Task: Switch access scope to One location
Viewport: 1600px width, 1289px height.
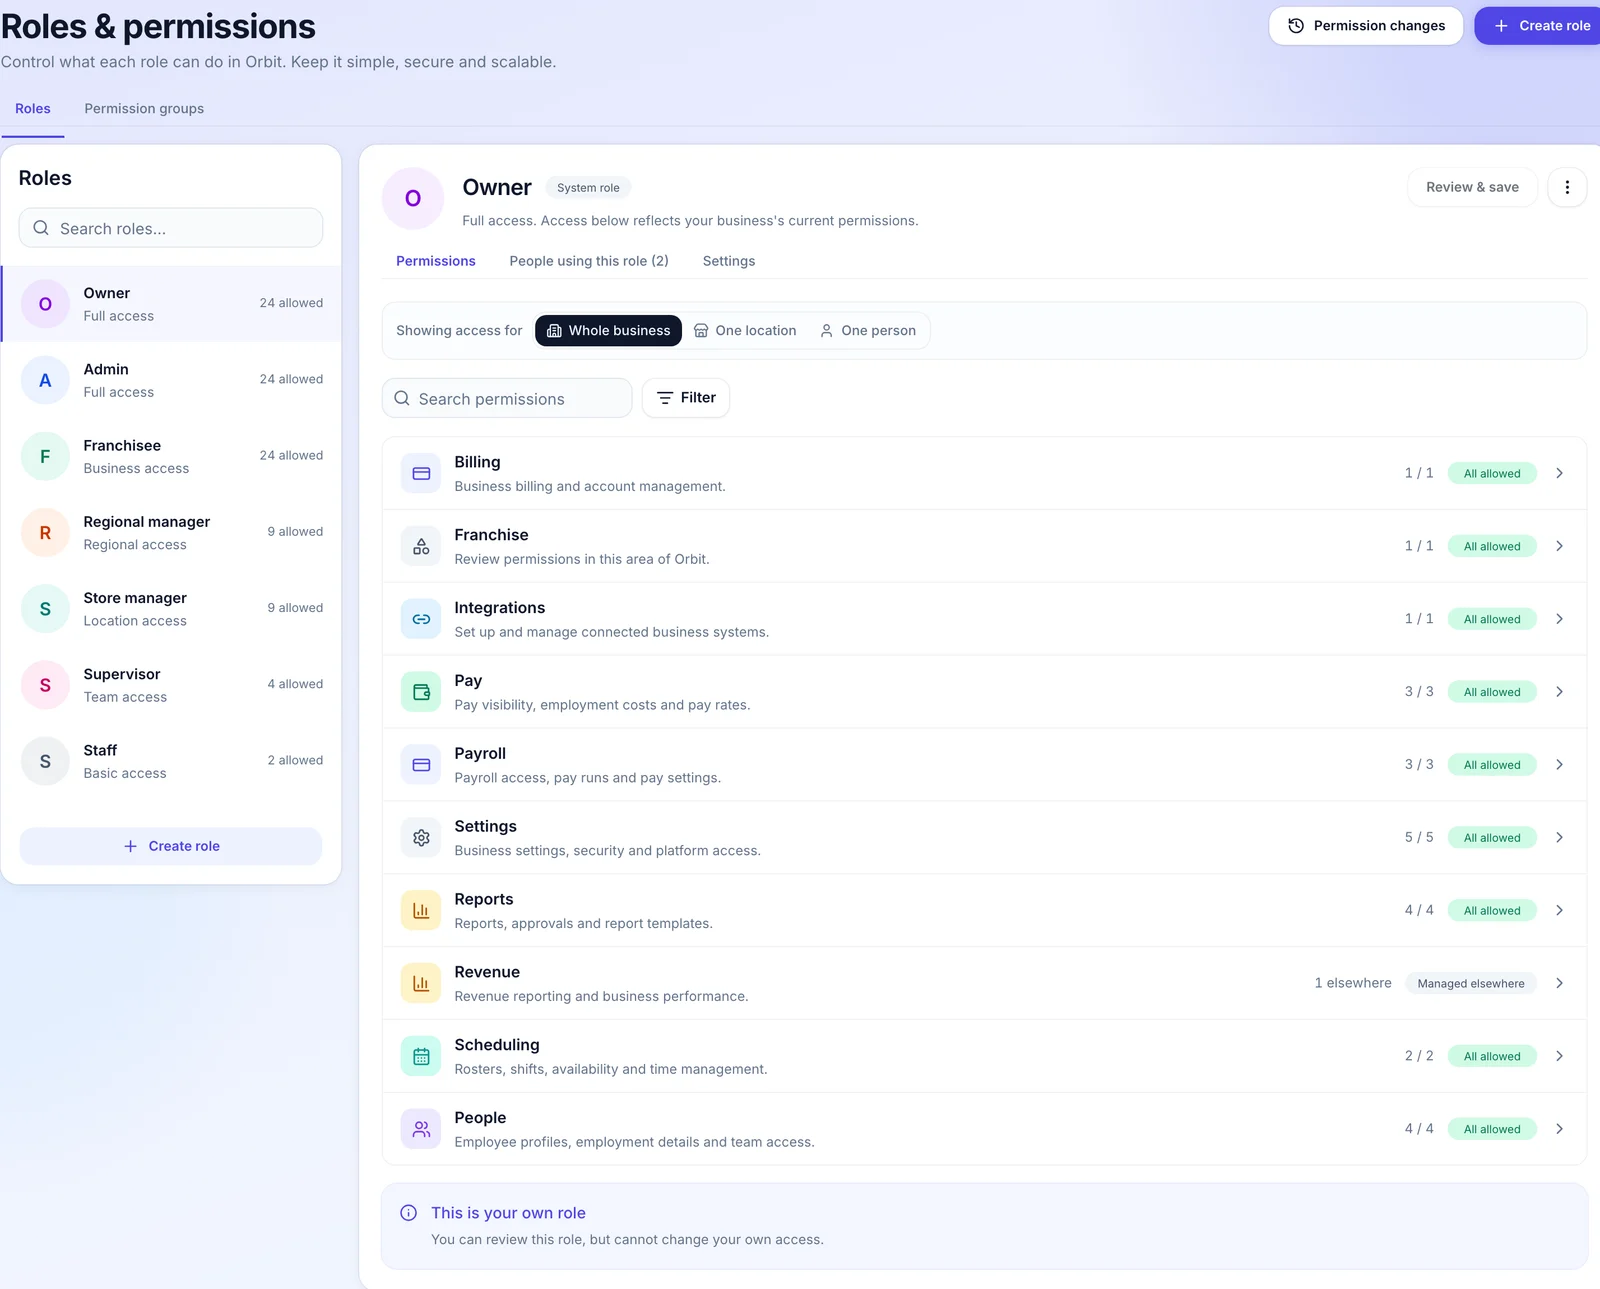Action: pos(745,330)
